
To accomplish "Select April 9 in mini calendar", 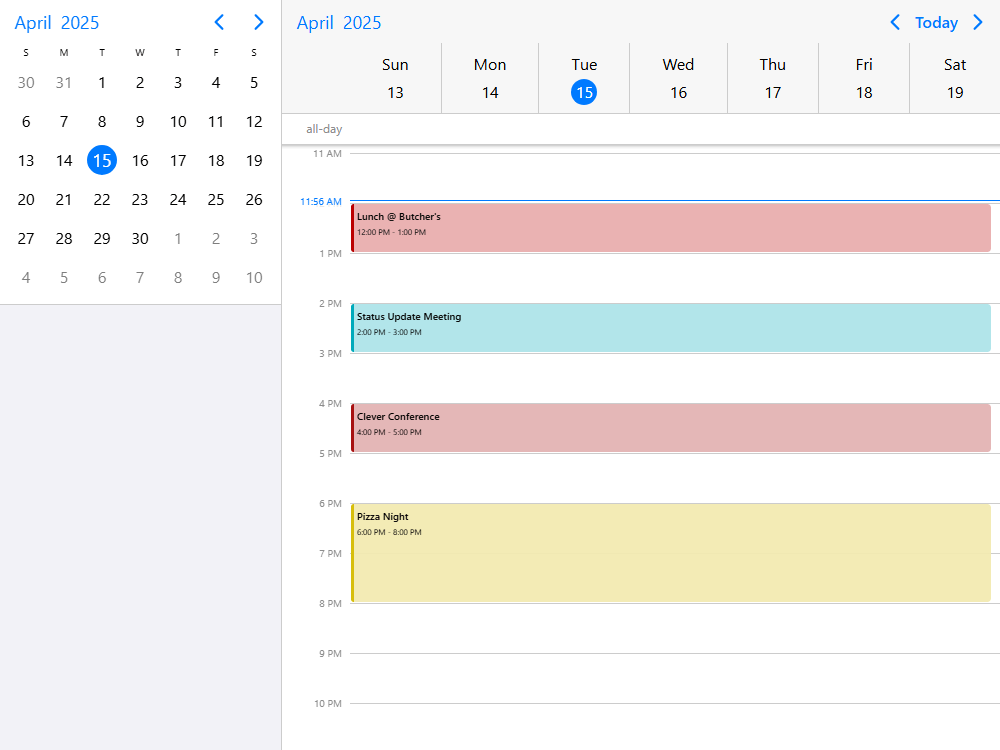I will point(140,121).
